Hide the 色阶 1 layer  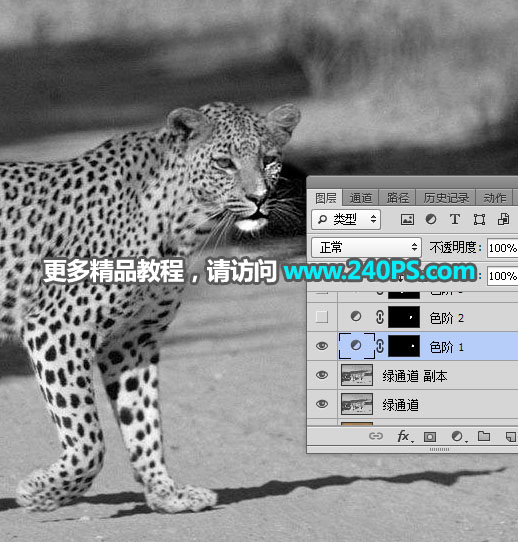[322, 346]
